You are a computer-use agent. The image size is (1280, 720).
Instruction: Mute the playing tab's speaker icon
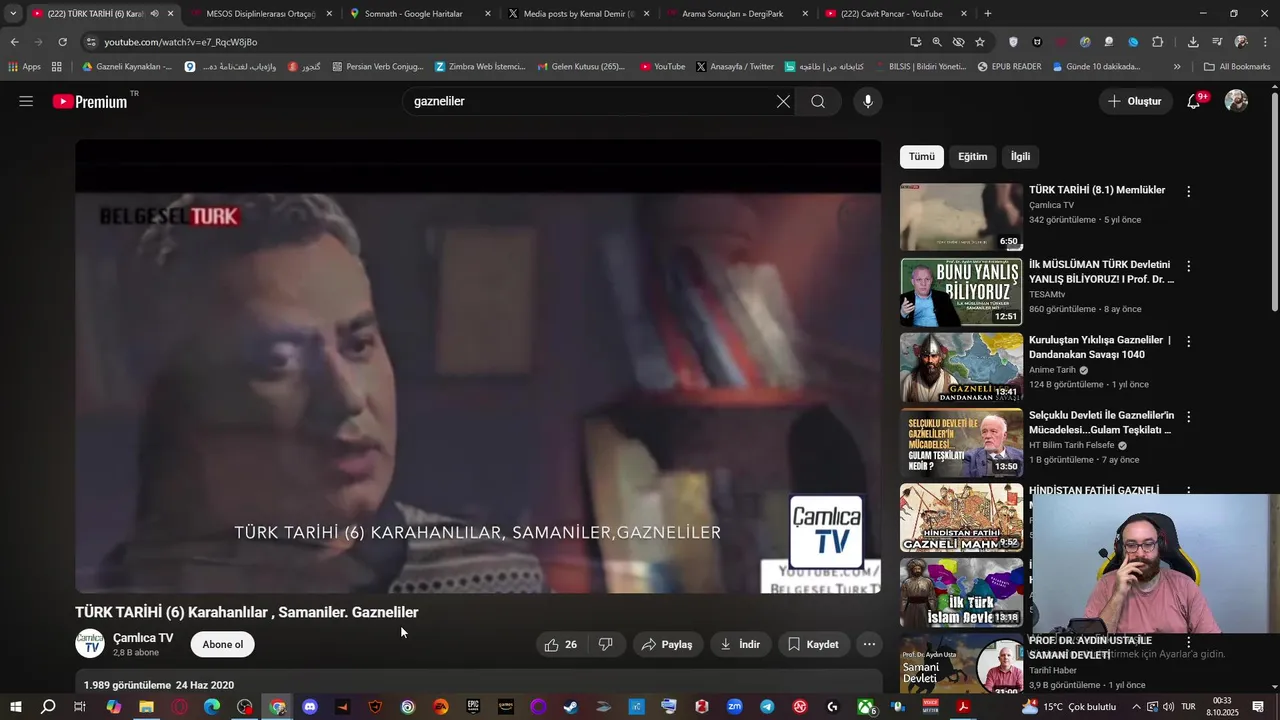[x=154, y=14]
